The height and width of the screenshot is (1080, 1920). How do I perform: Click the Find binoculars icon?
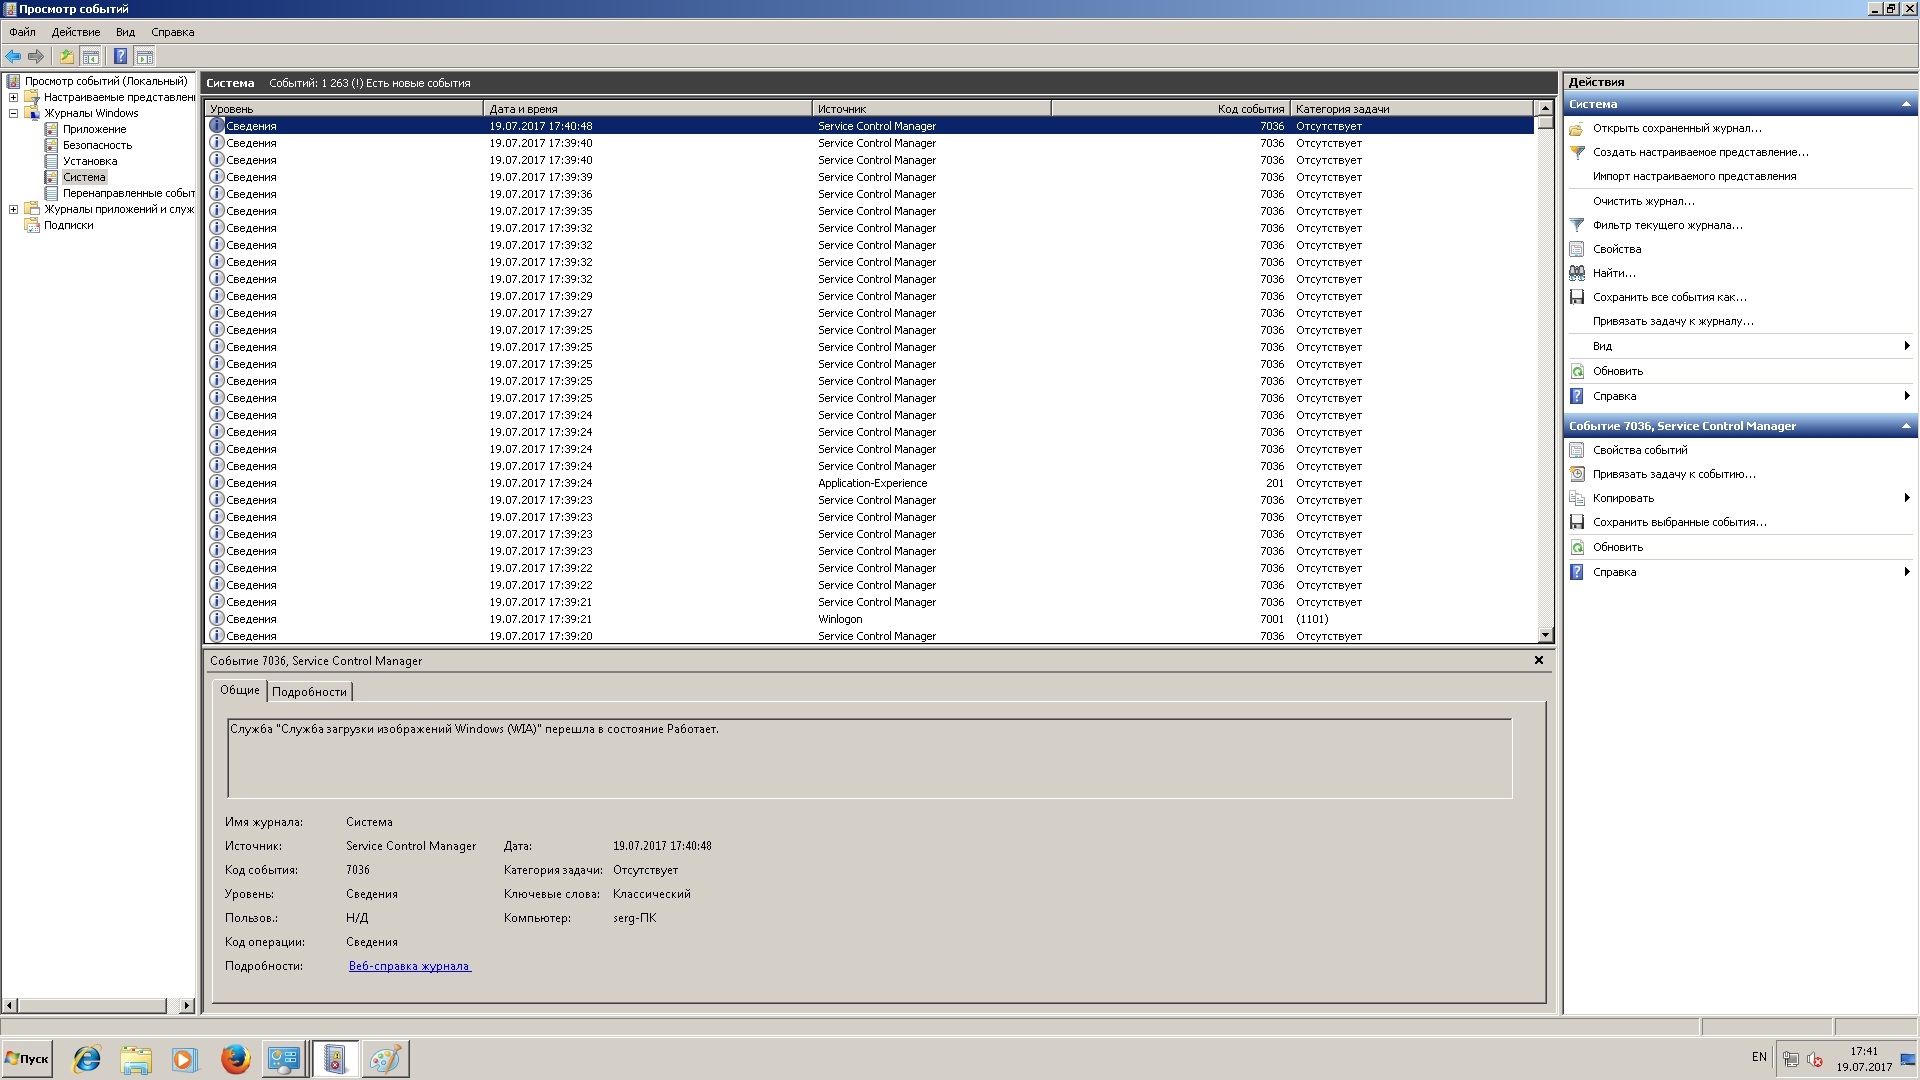pos(1577,273)
